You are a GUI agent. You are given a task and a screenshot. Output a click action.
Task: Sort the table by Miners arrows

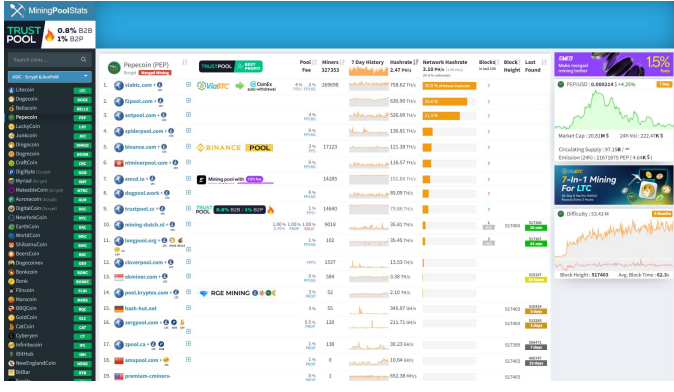point(342,62)
